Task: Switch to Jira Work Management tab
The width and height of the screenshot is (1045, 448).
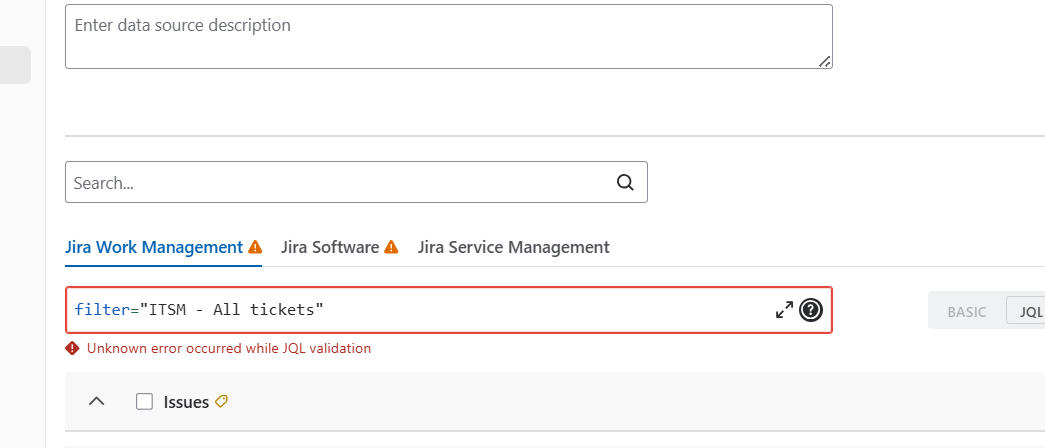Action: [154, 247]
